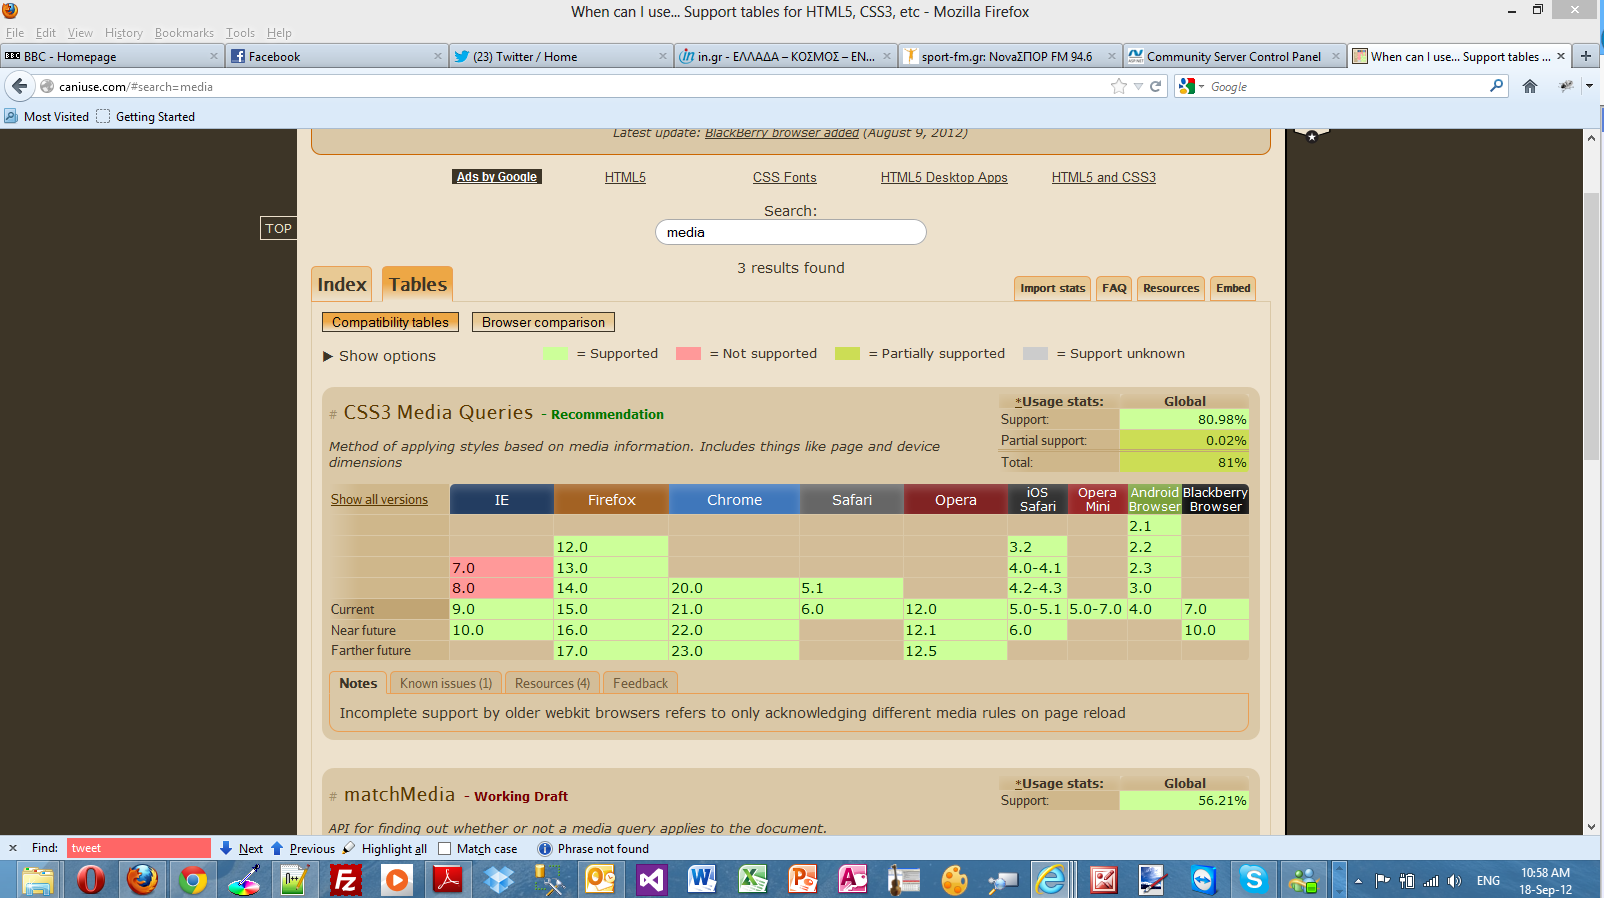
Task: Open the Known issues (1) tab
Action: point(446,683)
